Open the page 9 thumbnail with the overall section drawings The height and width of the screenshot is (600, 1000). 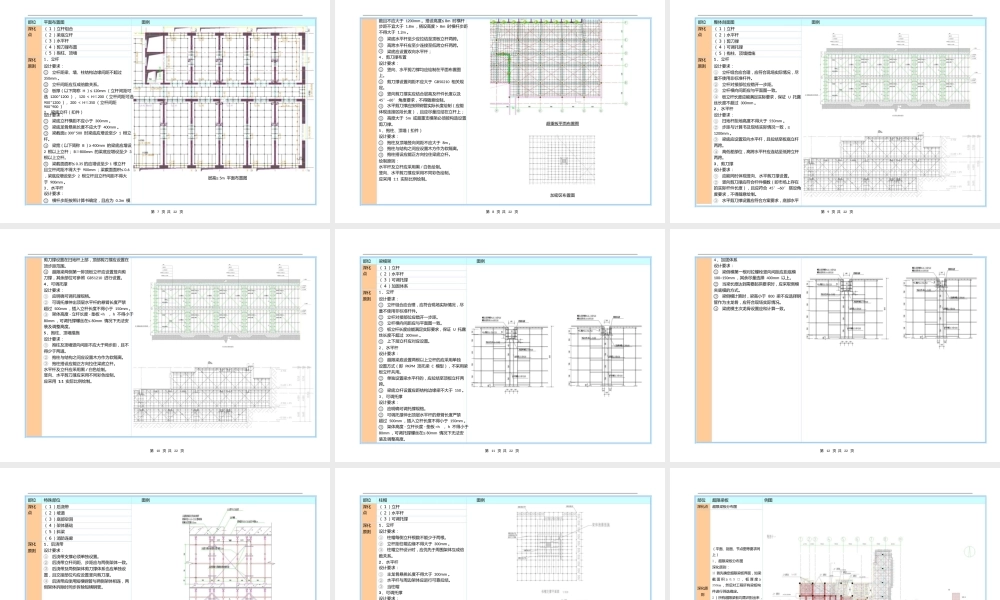pos(835,112)
